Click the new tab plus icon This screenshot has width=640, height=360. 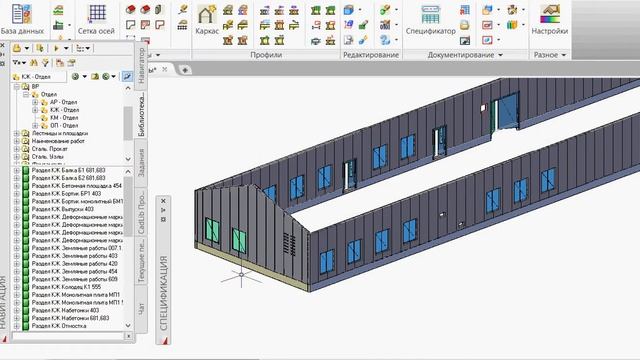185,70
